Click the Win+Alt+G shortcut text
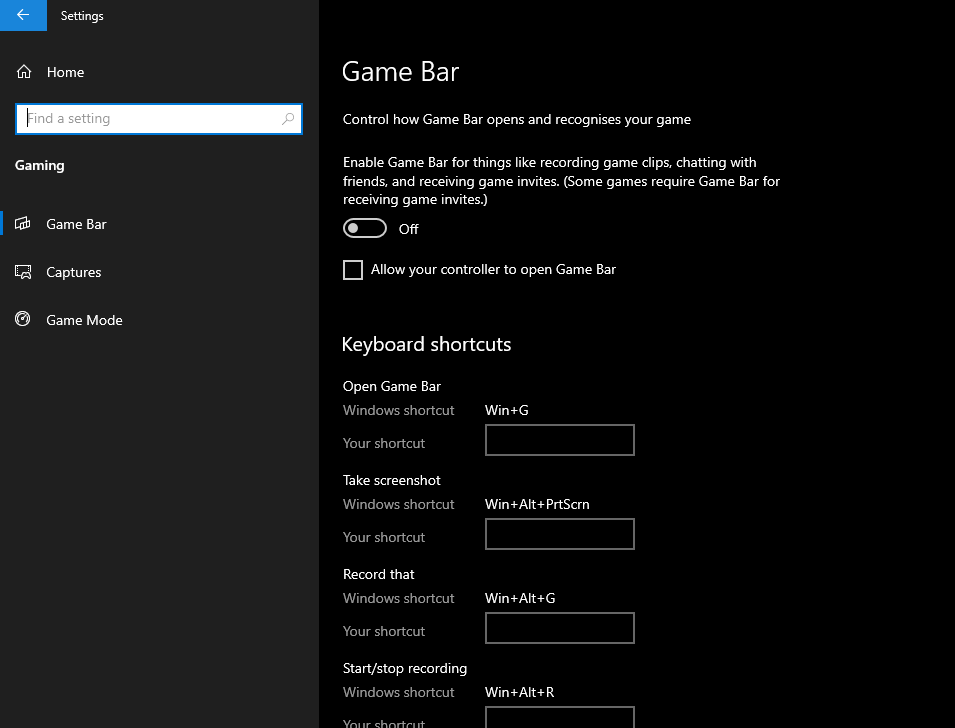 coord(520,598)
